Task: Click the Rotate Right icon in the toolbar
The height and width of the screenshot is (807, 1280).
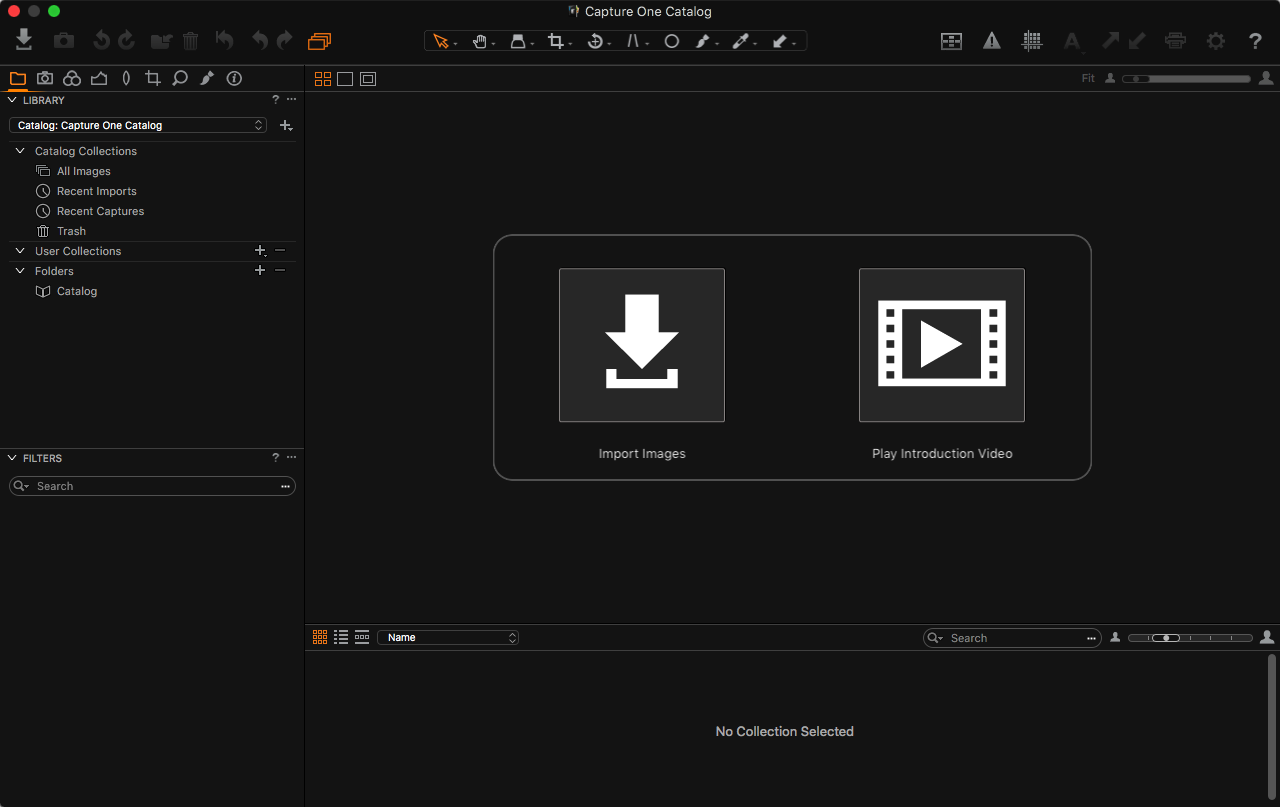Action: click(127, 41)
